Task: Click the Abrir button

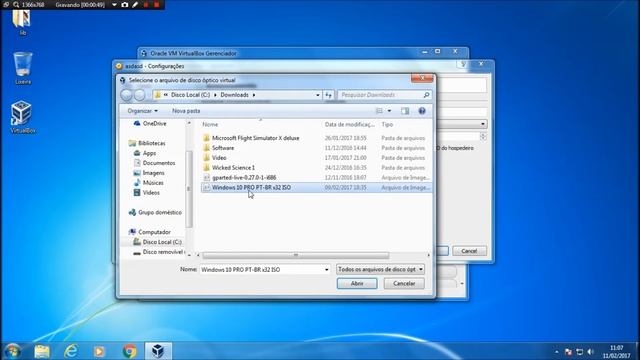Action: tap(357, 283)
